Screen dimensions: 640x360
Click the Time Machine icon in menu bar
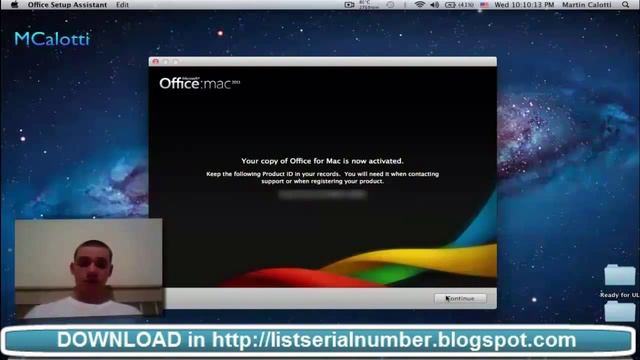pos(390,5)
